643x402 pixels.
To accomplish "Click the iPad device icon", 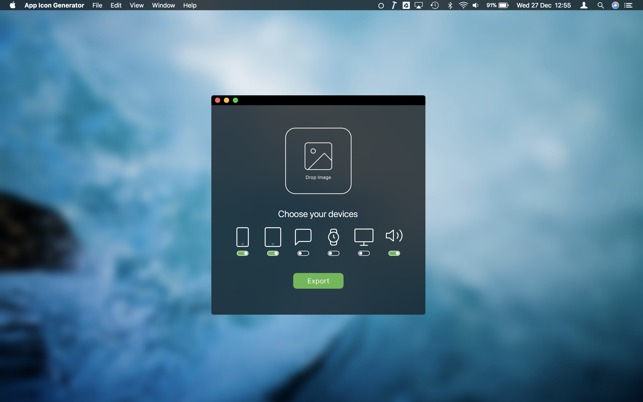I will pyautogui.click(x=272, y=237).
